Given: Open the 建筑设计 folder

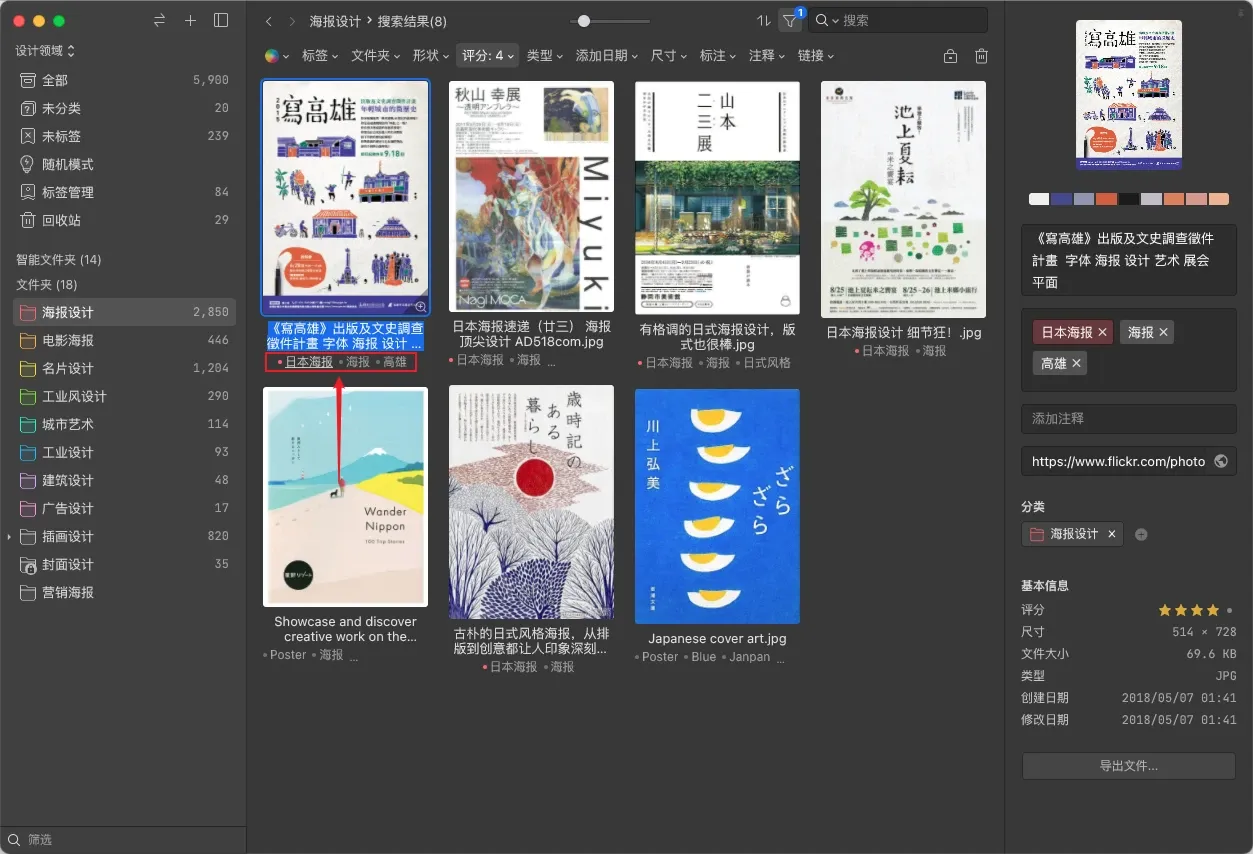Looking at the screenshot, I should pyautogui.click(x=124, y=480).
